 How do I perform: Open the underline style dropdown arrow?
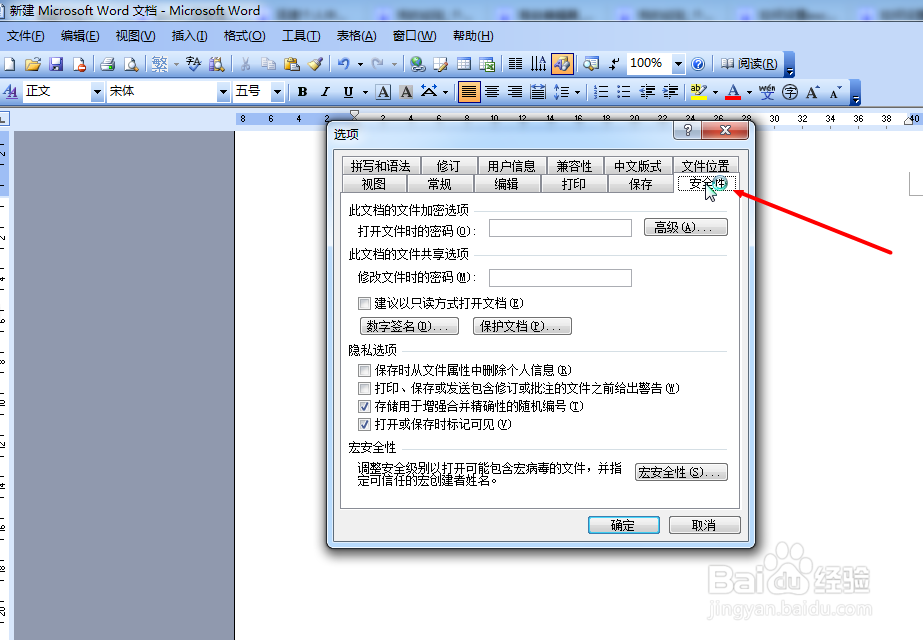[365, 92]
